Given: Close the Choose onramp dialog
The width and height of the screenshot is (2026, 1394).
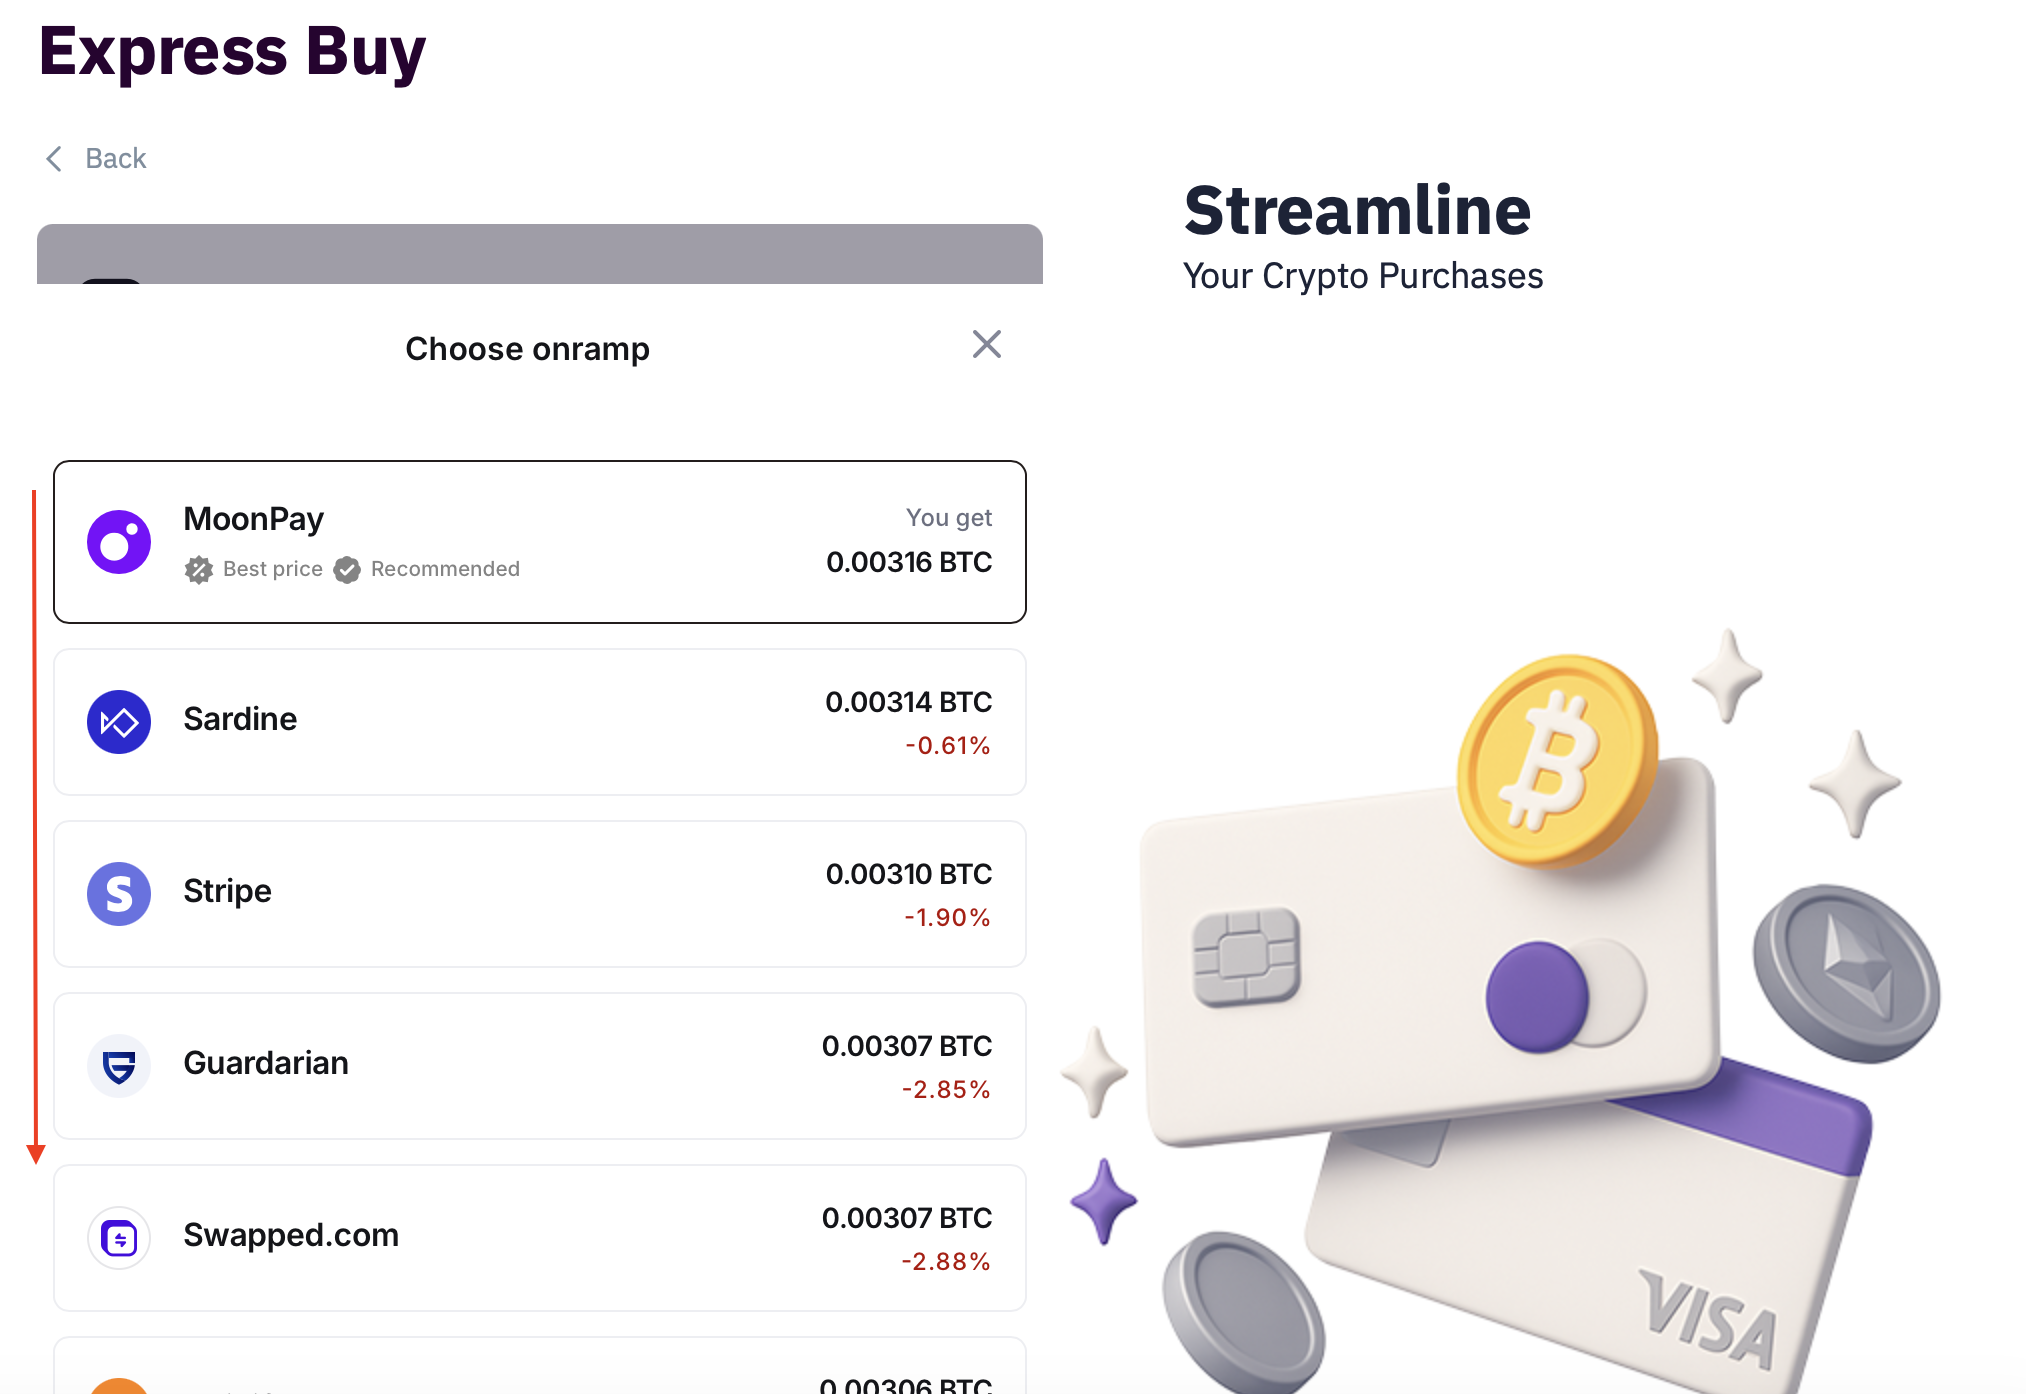Looking at the screenshot, I should click(986, 345).
